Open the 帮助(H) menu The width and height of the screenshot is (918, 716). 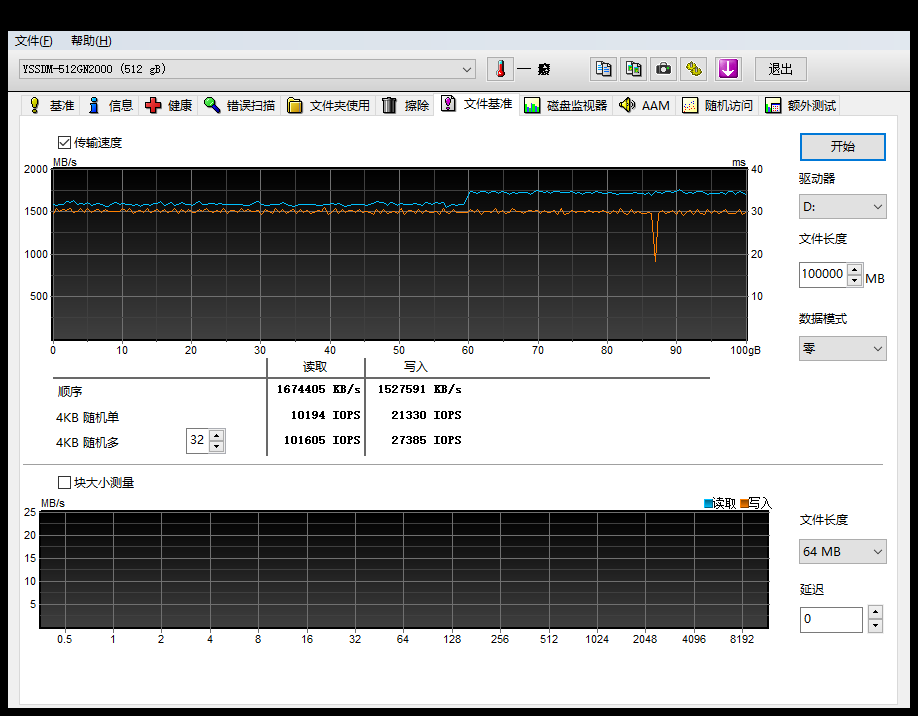click(x=91, y=41)
